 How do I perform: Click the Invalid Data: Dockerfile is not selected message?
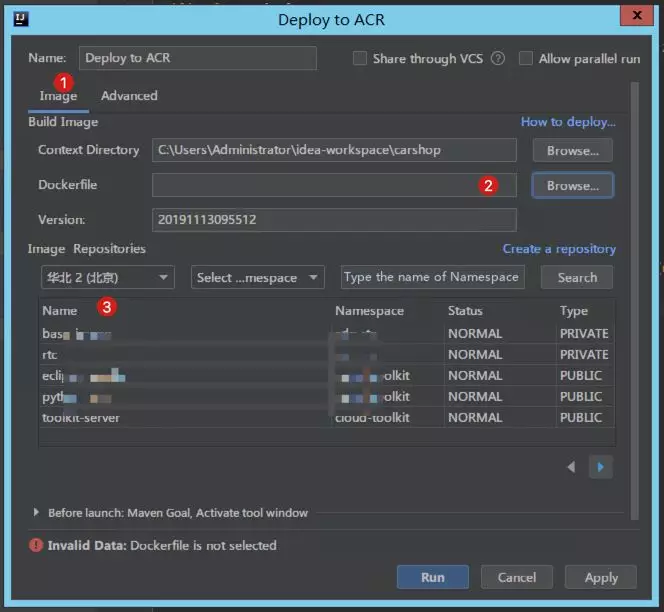pos(162,545)
